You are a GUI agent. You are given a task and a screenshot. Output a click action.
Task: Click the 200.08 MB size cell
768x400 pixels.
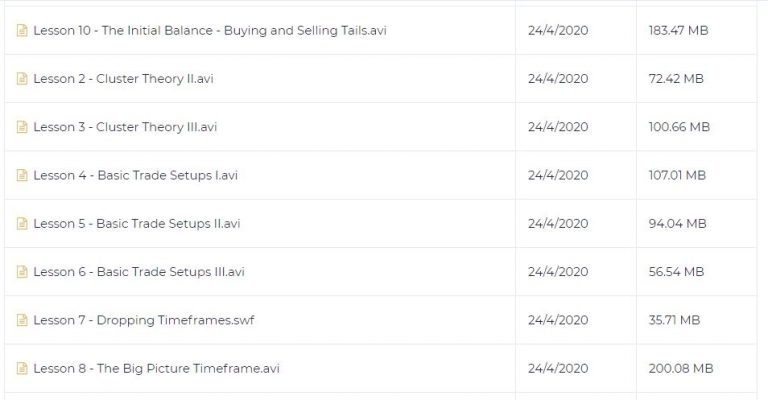[x=696, y=369]
